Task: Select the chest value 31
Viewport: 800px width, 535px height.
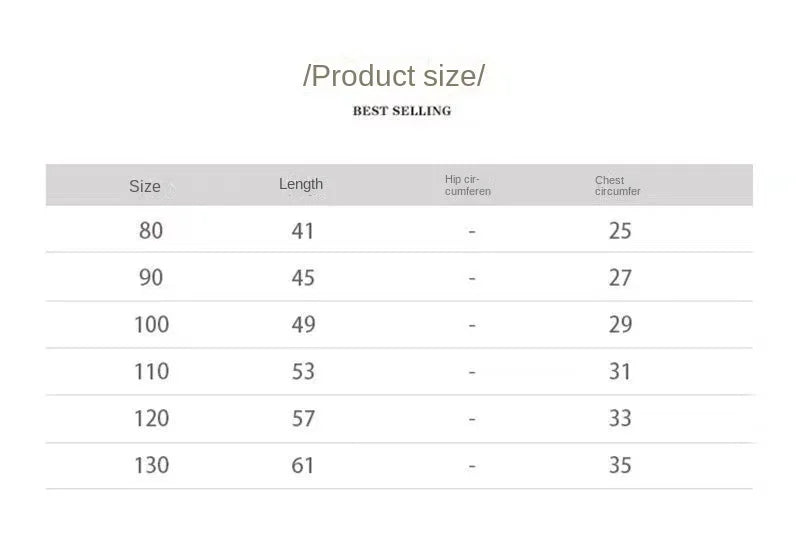Action: tap(620, 371)
